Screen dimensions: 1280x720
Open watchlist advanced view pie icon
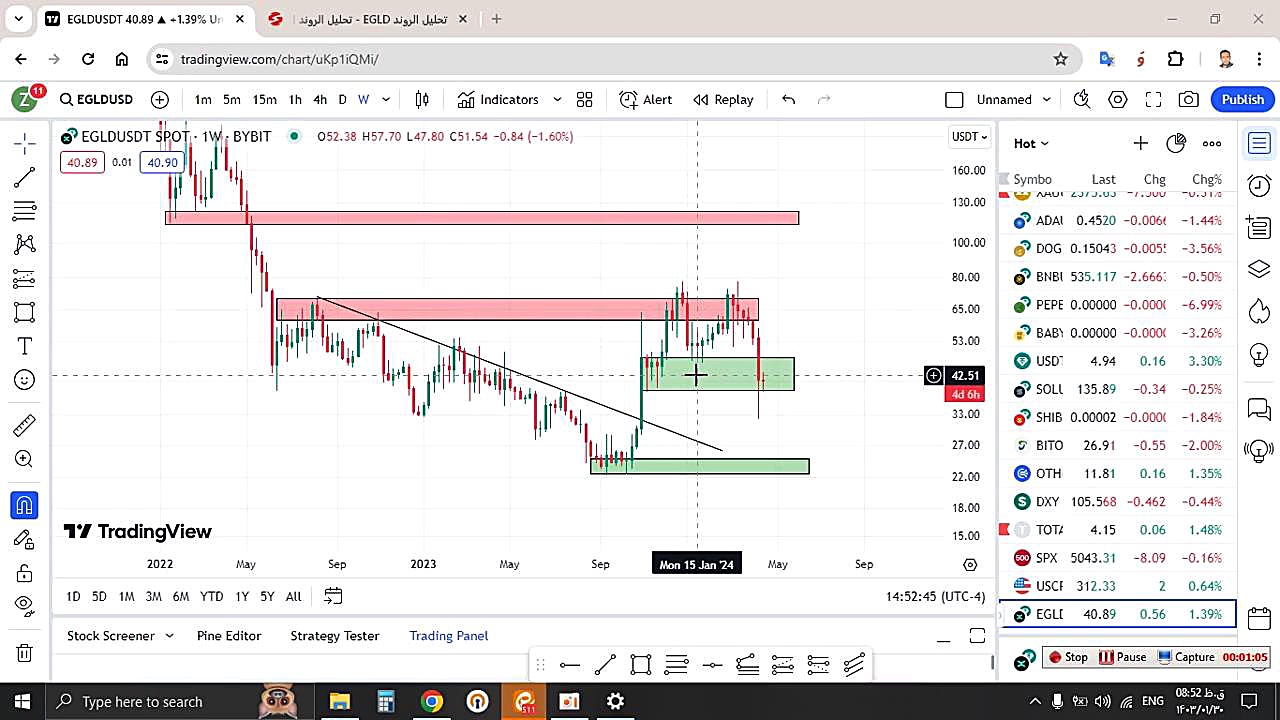[1176, 143]
